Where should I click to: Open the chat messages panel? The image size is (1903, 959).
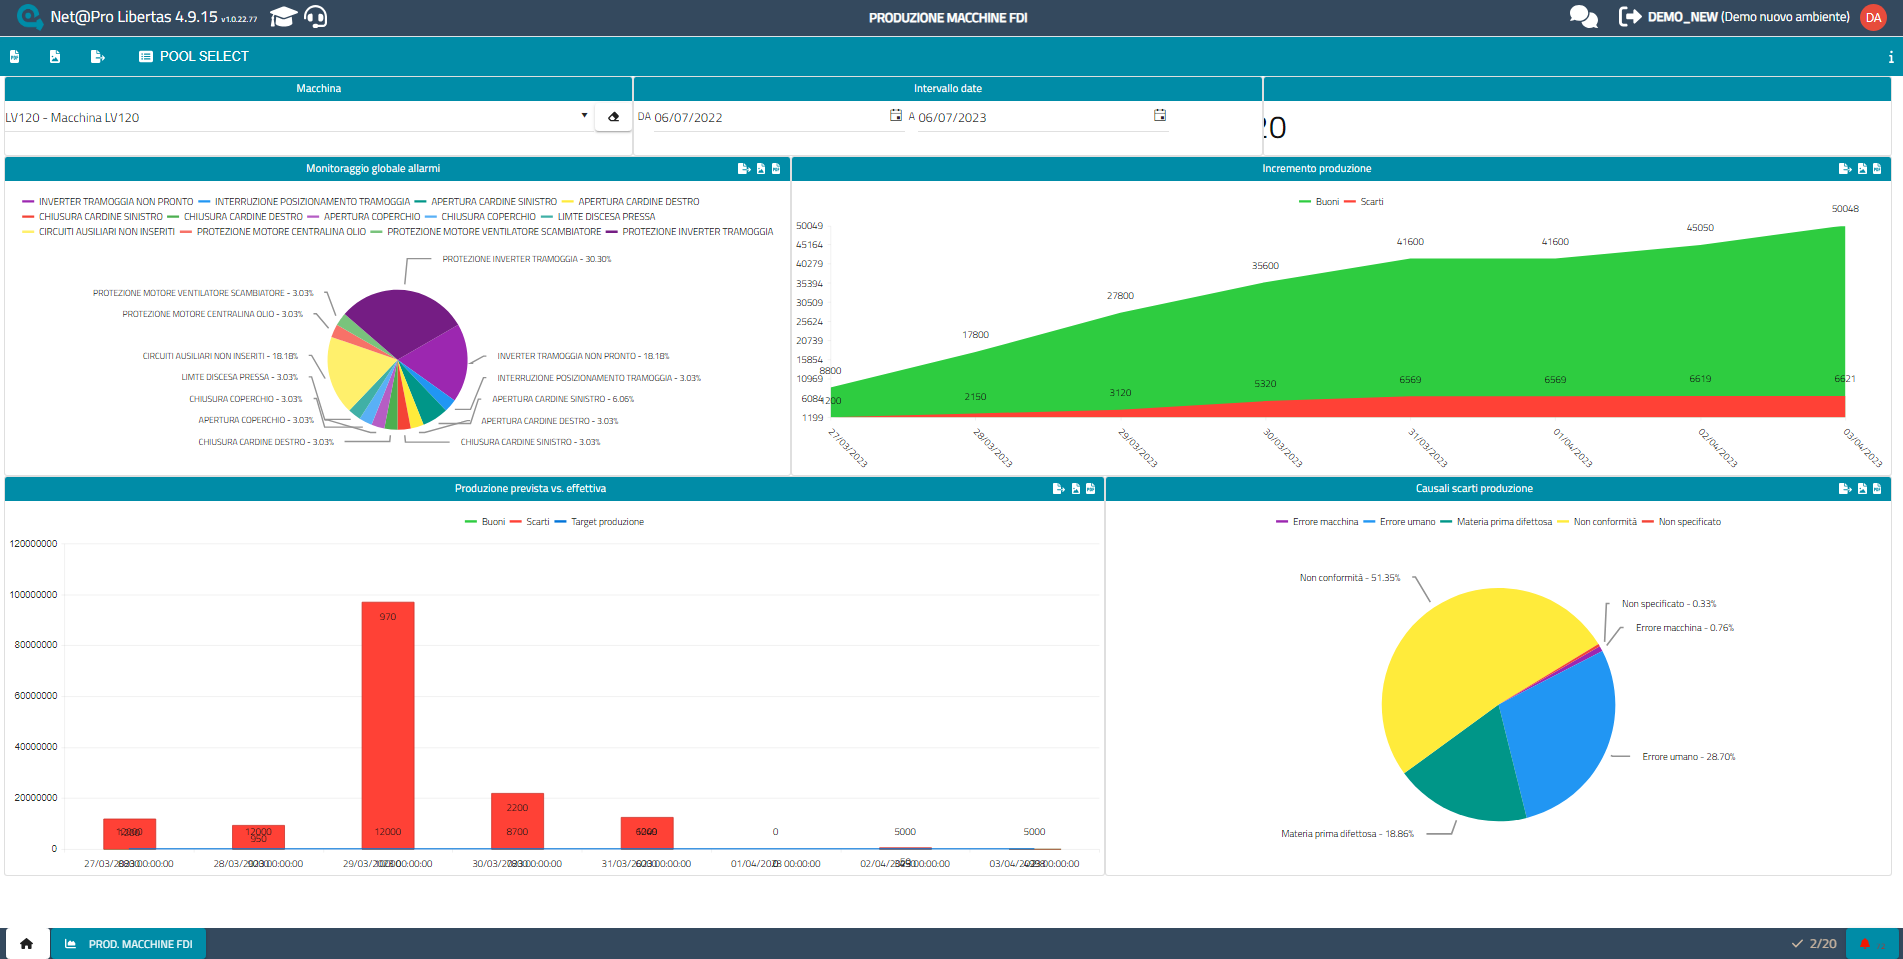coord(1583,17)
